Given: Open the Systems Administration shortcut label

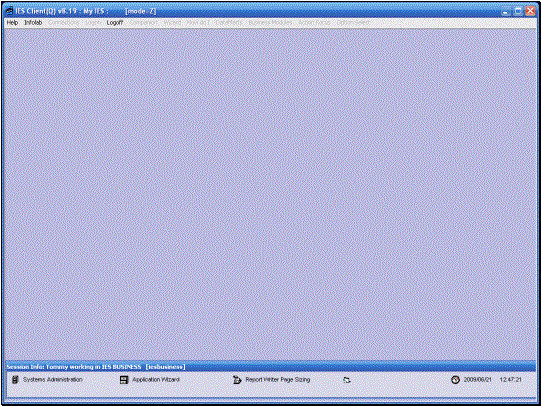Looking at the screenshot, I should pos(53,379).
